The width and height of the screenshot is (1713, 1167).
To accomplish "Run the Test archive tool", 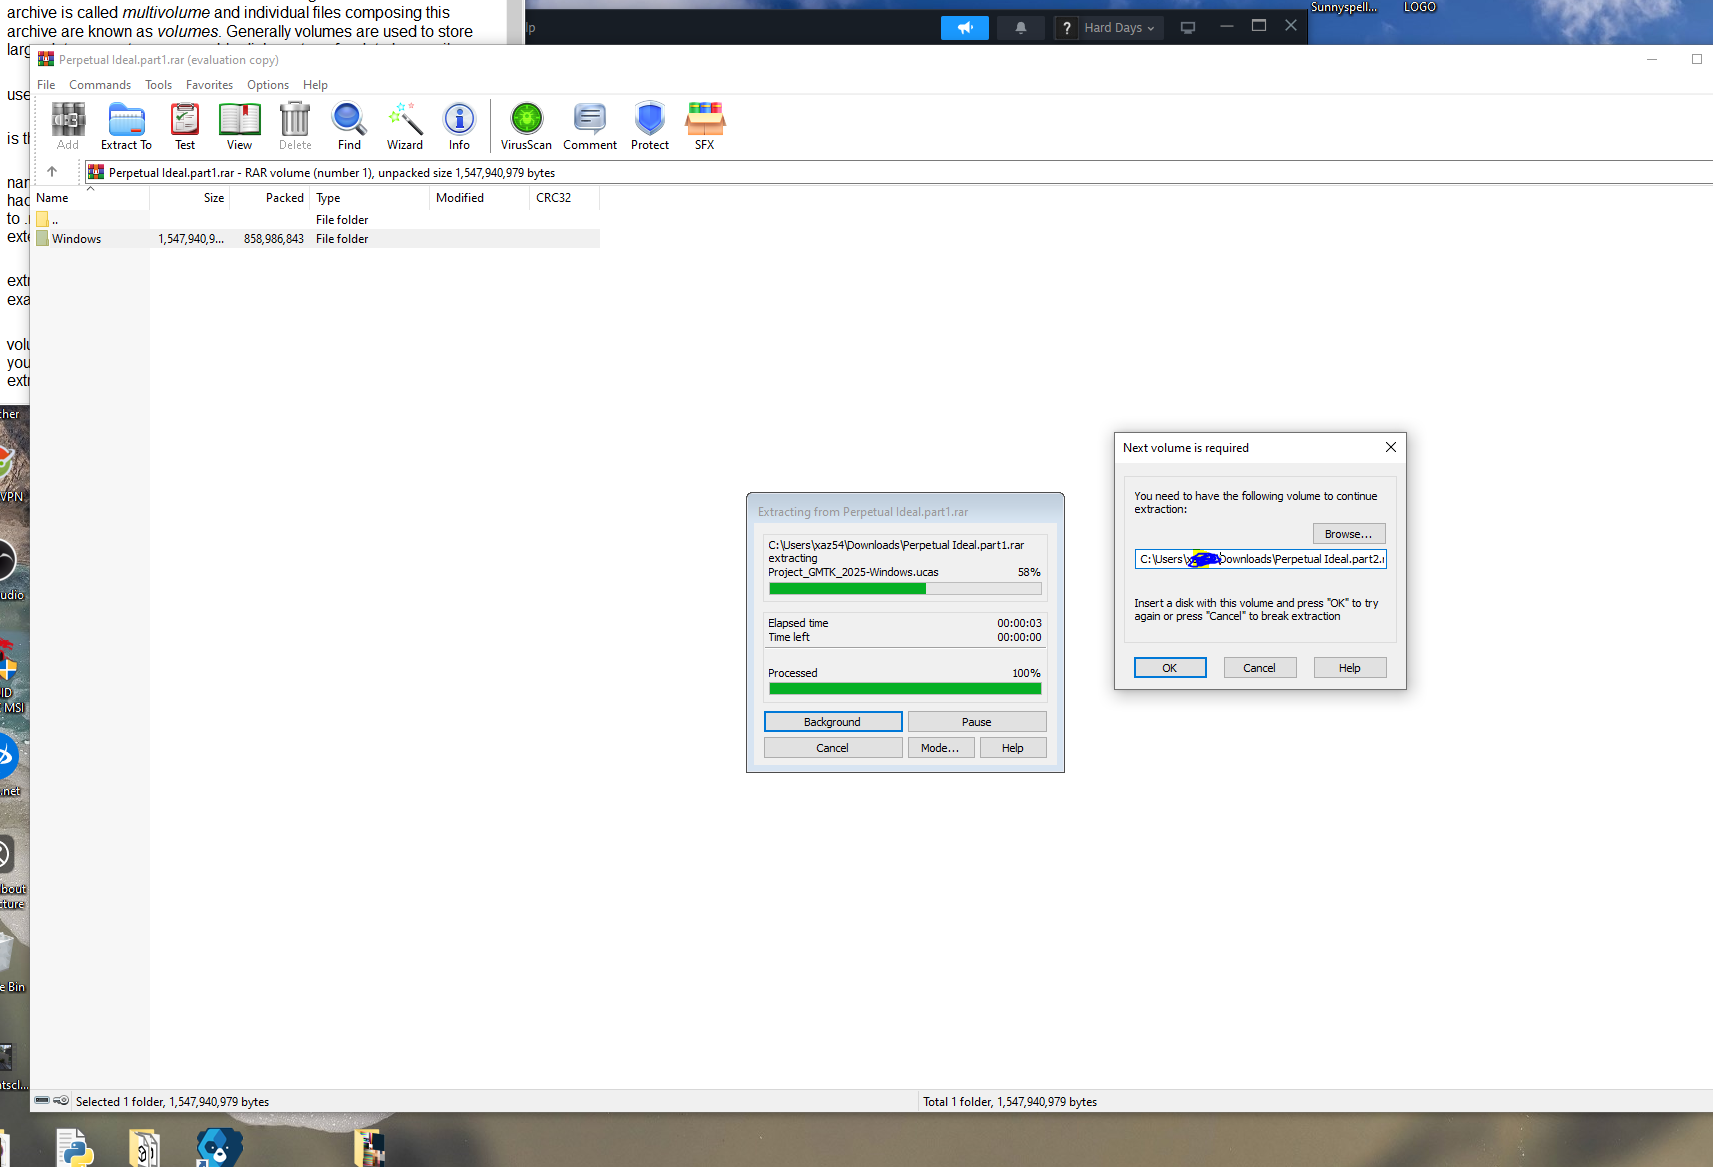I will [185, 126].
